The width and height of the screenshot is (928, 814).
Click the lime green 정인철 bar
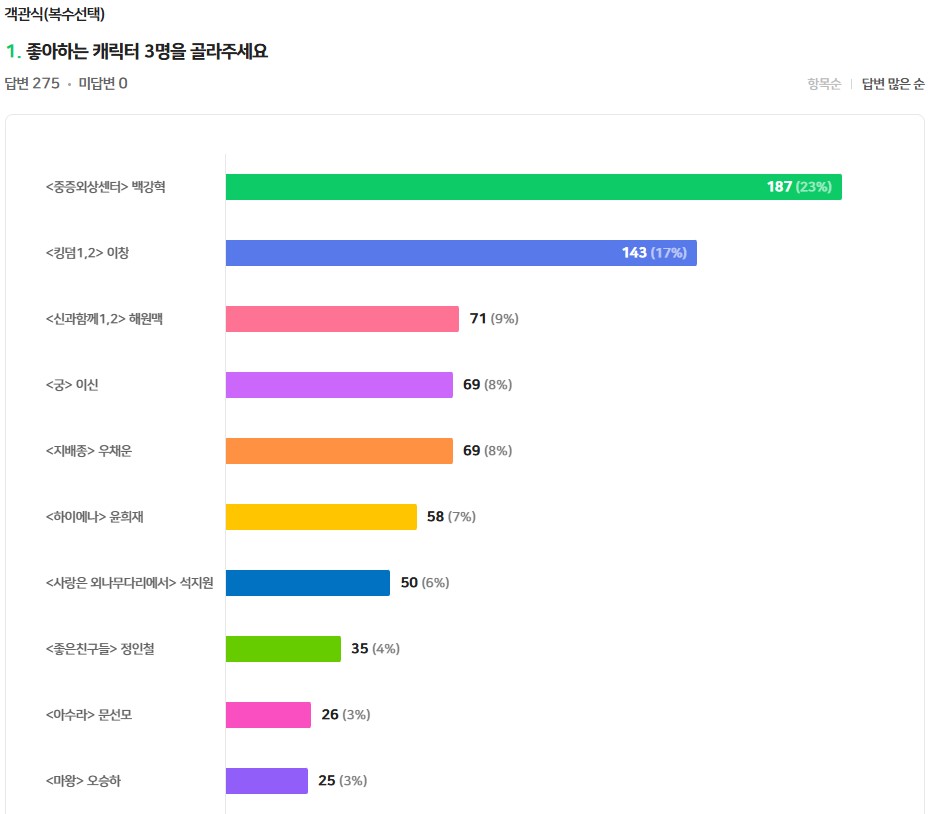(x=283, y=649)
